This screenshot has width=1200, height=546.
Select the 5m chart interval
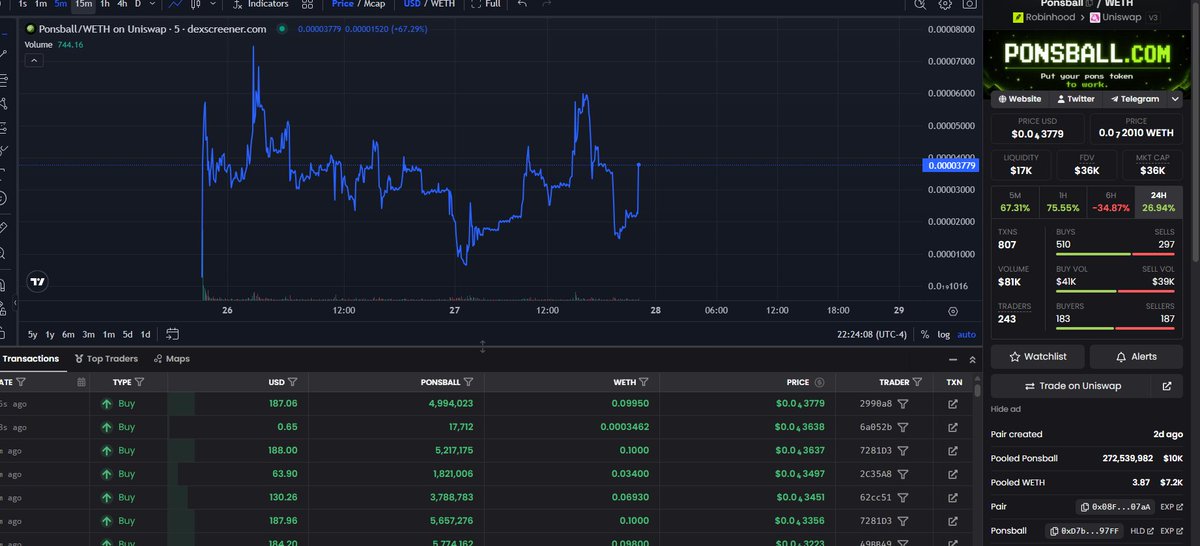click(61, 4)
